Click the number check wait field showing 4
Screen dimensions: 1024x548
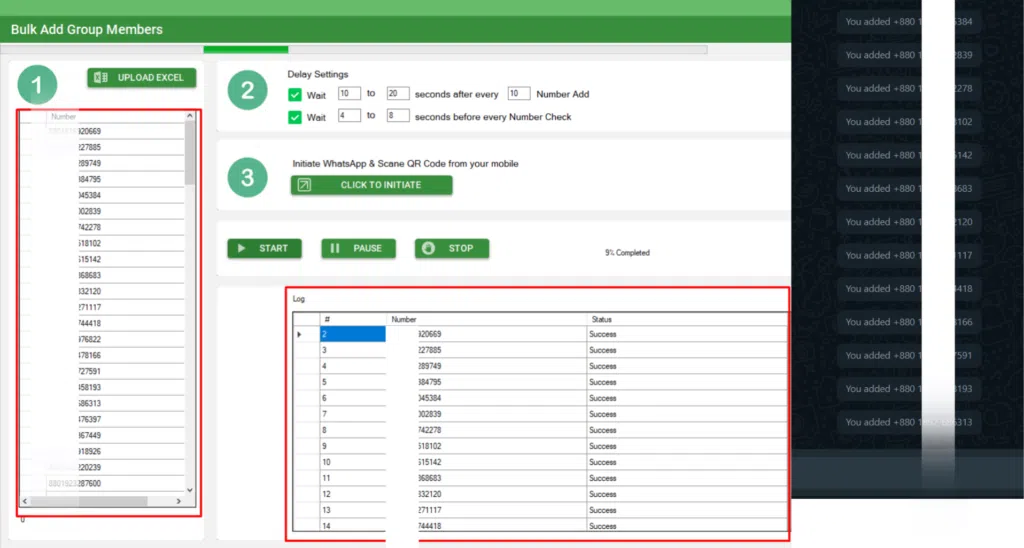click(x=349, y=116)
